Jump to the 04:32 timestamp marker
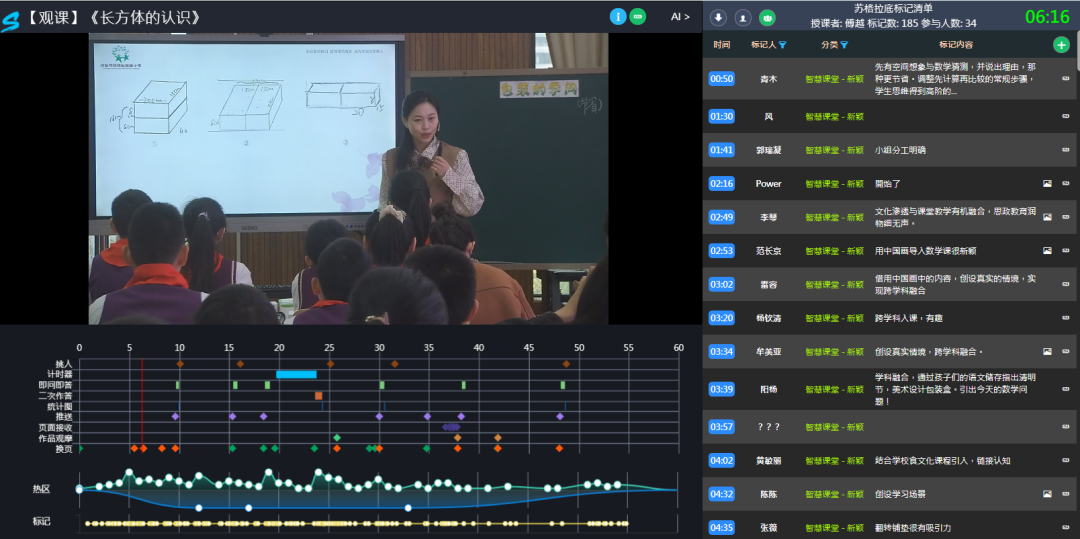 coord(721,494)
